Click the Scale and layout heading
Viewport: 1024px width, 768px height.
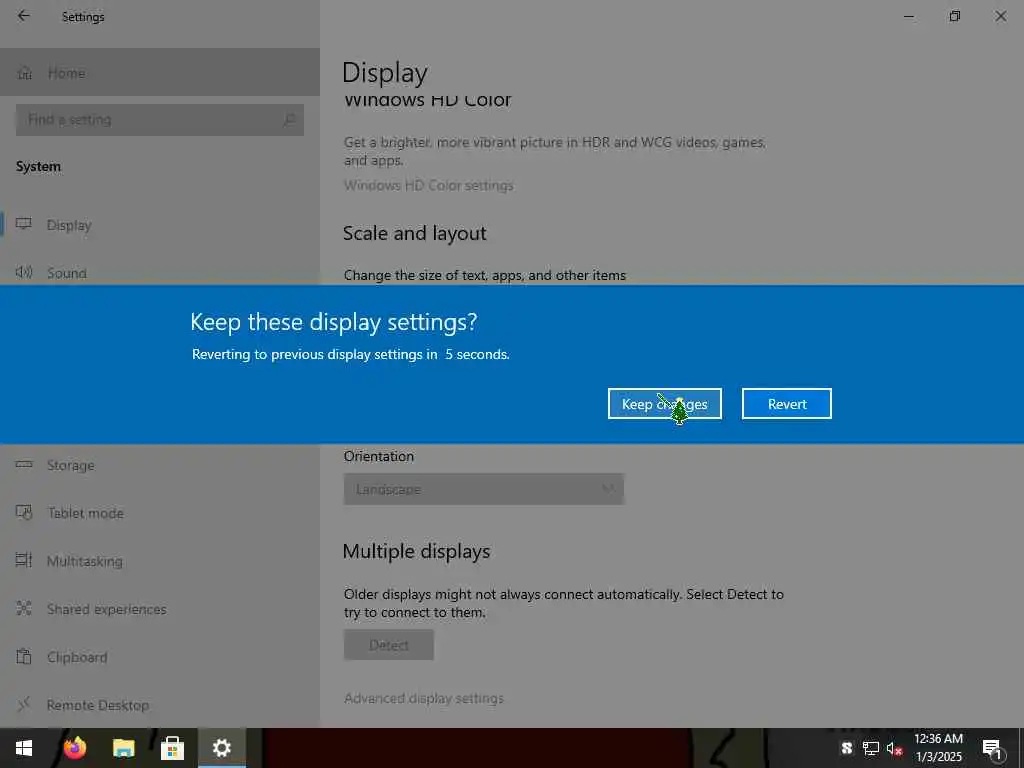coord(415,234)
